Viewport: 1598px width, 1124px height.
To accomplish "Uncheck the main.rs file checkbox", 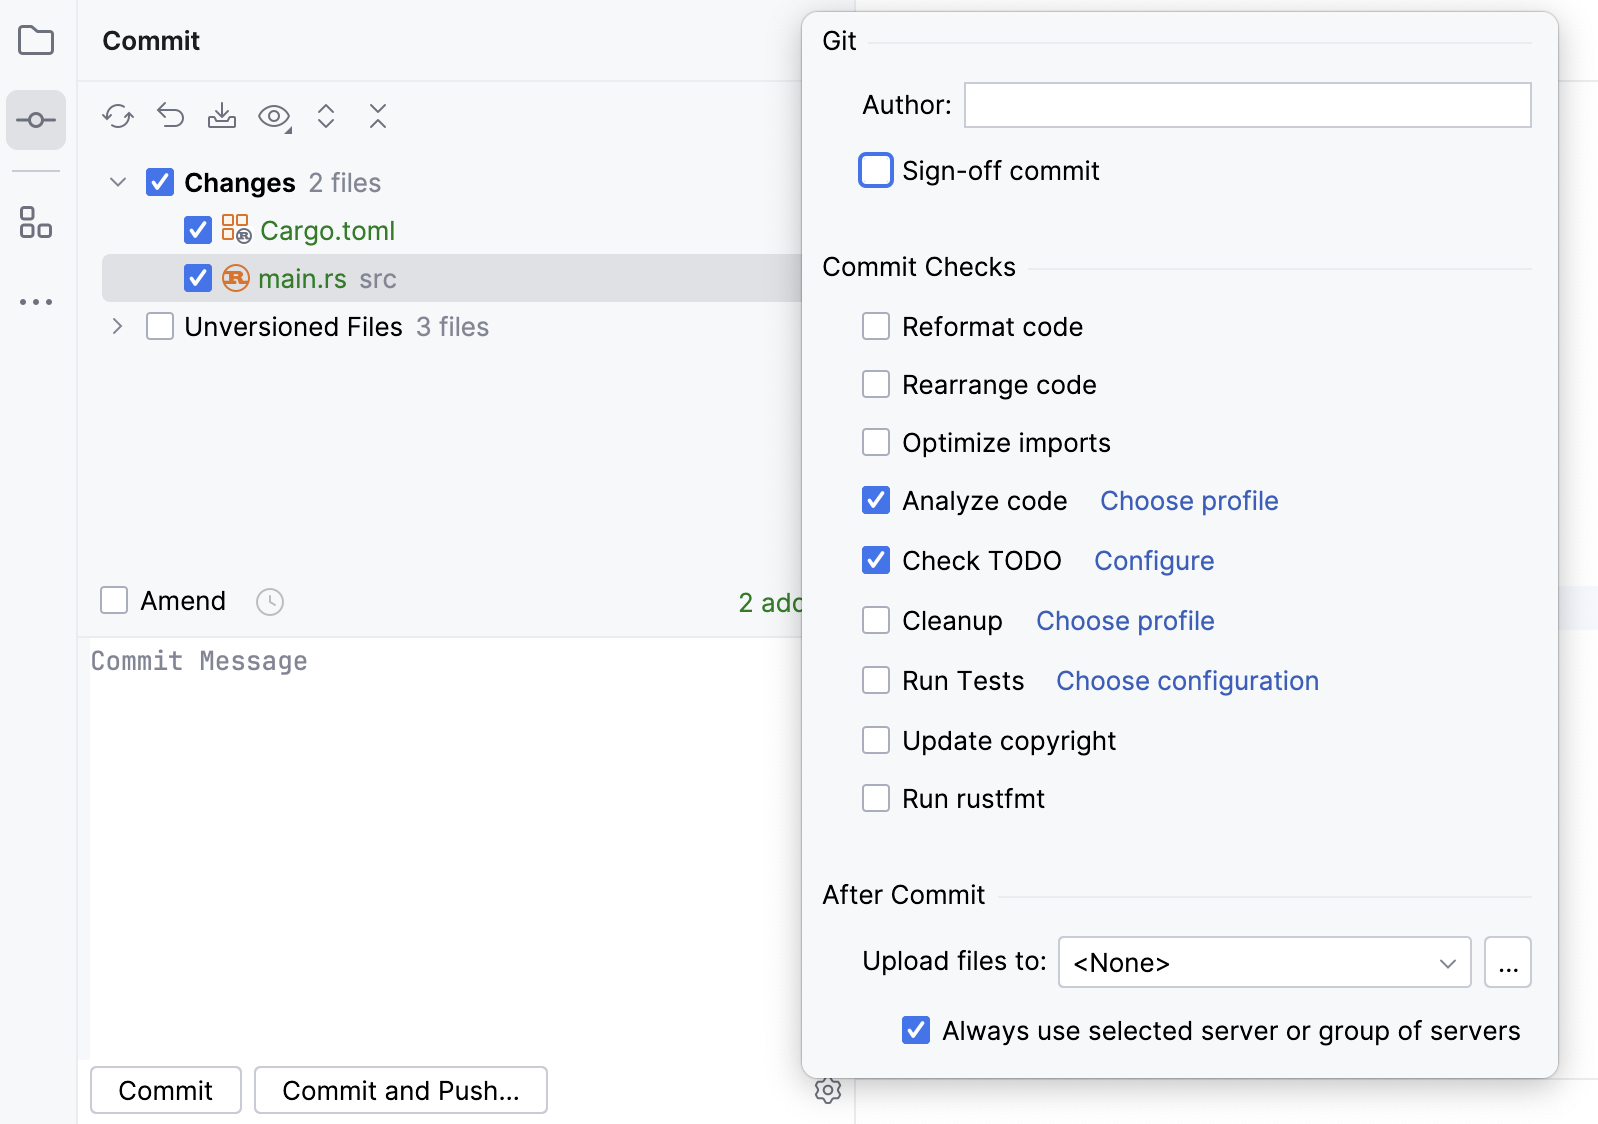I will tap(198, 278).
